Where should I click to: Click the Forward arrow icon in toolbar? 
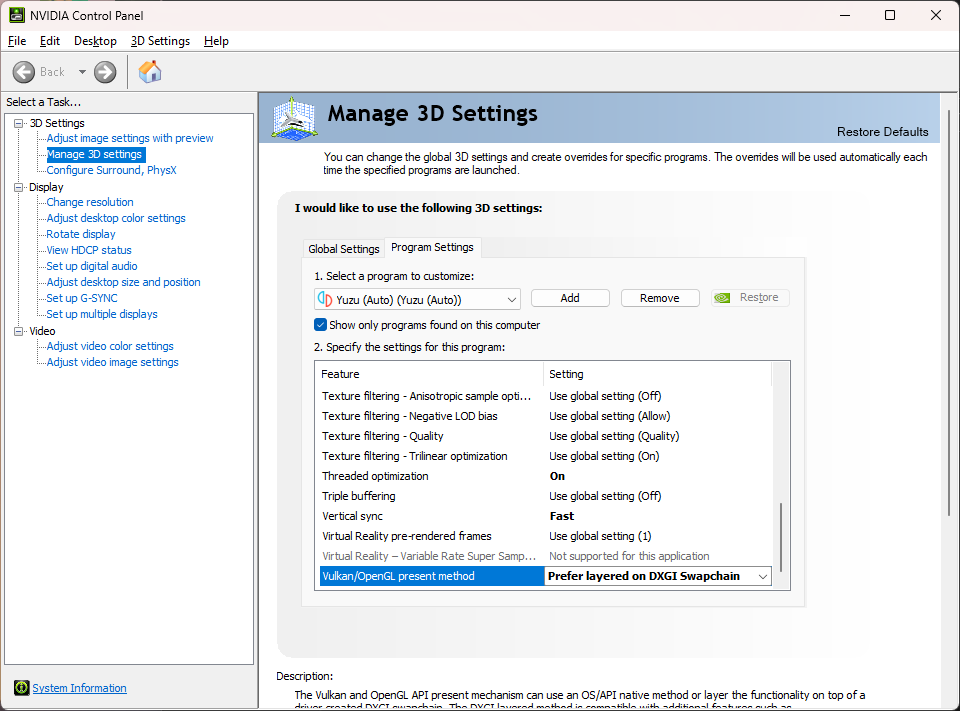click(x=105, y=72)
